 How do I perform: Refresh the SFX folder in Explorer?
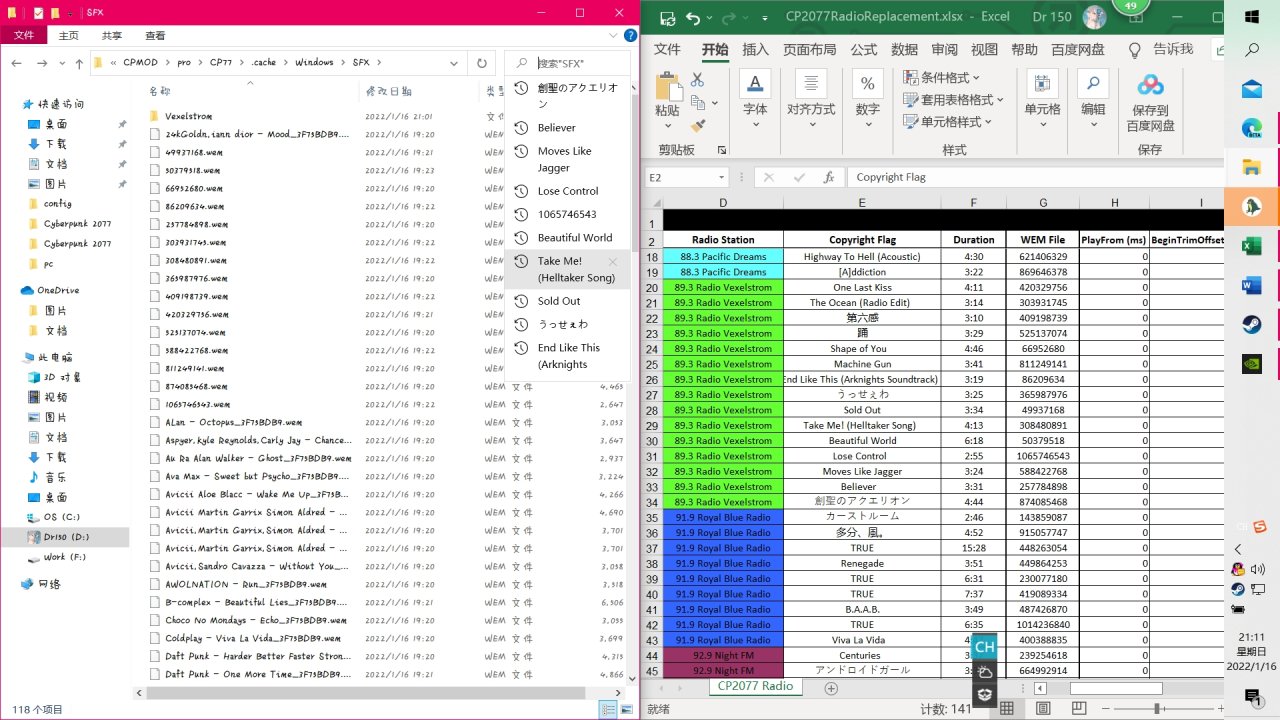(482, 63)
